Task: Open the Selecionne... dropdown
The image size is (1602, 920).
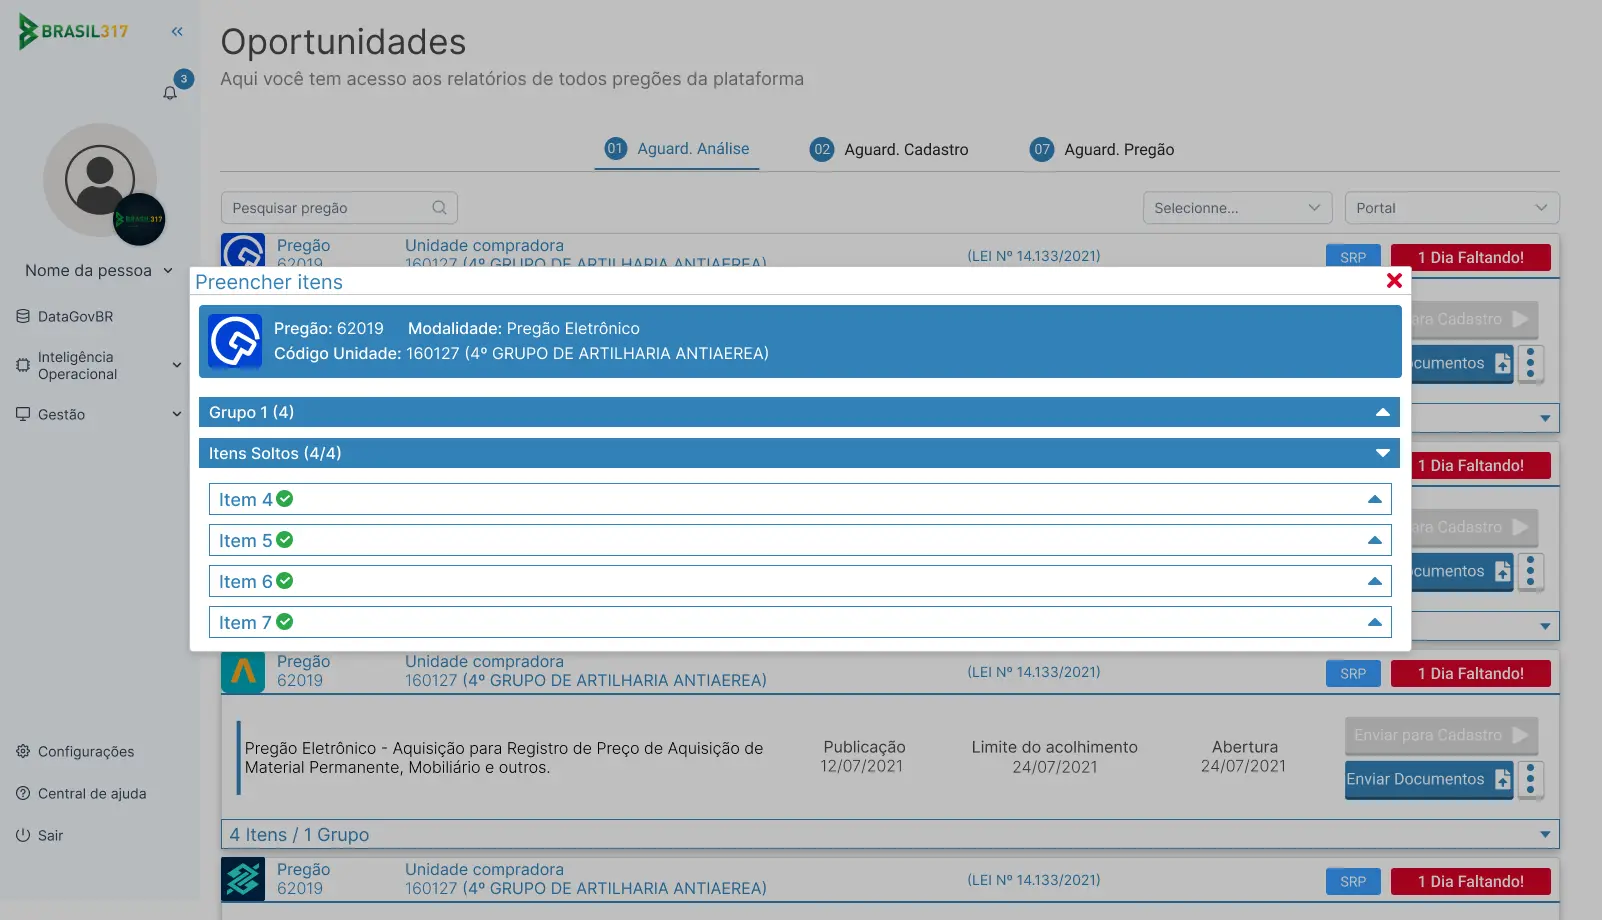Action: 1236,208
